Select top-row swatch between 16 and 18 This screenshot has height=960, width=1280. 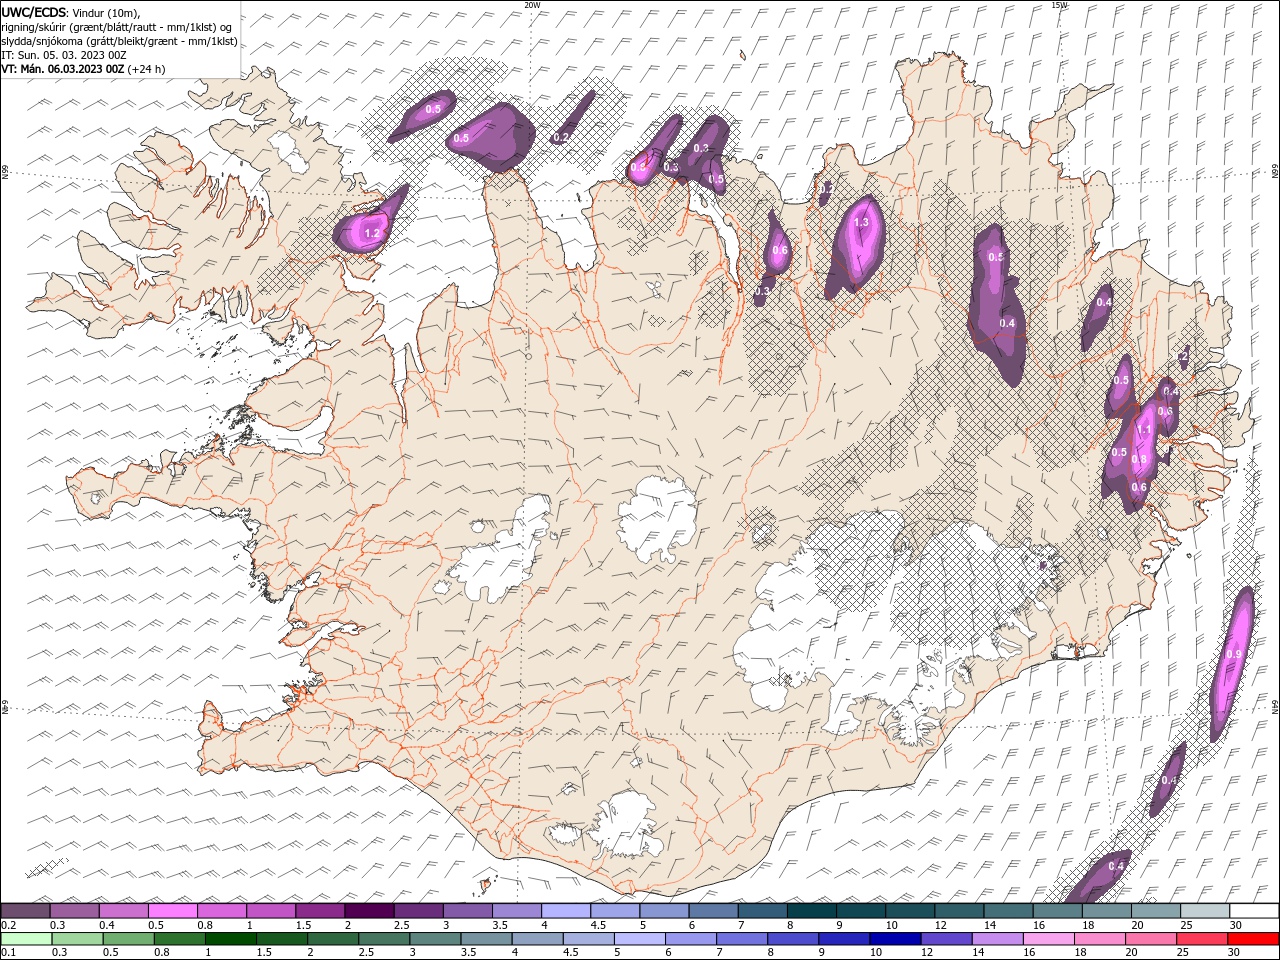point(1057,911)
